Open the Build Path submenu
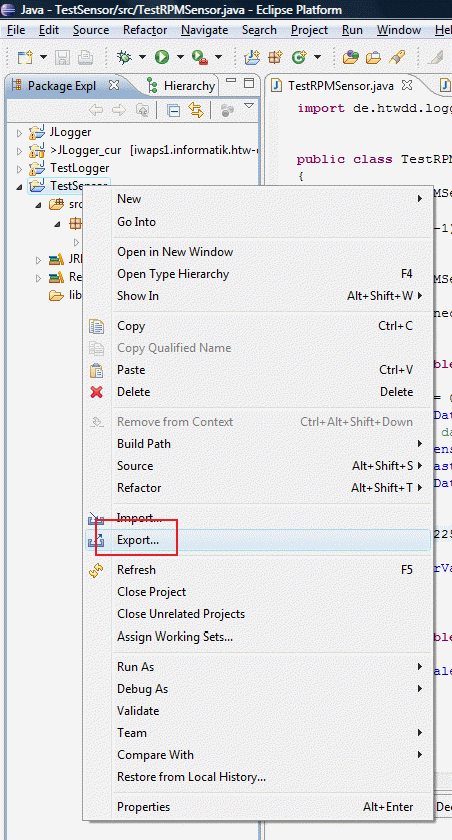The height and width of the screenshot is (840, 452). point(259,444)
